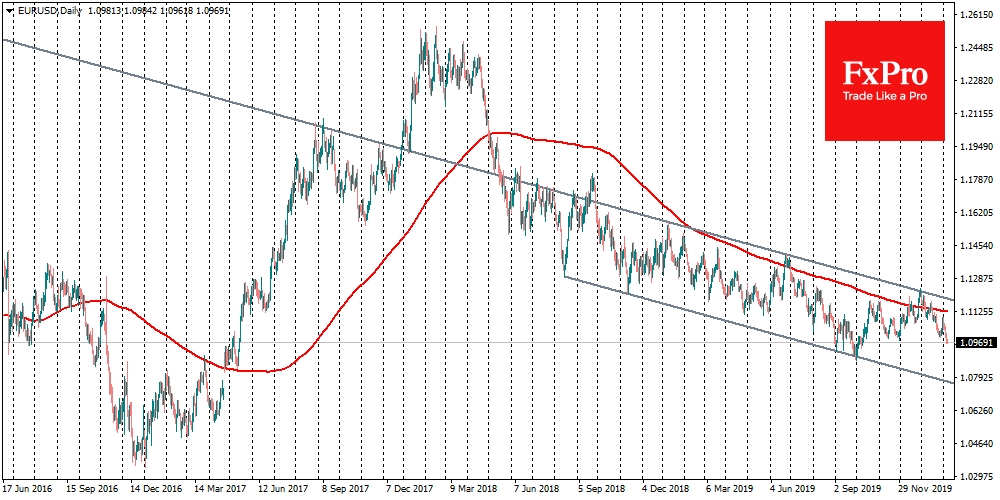Select the lower grey channel trendline

click(759, 330)
